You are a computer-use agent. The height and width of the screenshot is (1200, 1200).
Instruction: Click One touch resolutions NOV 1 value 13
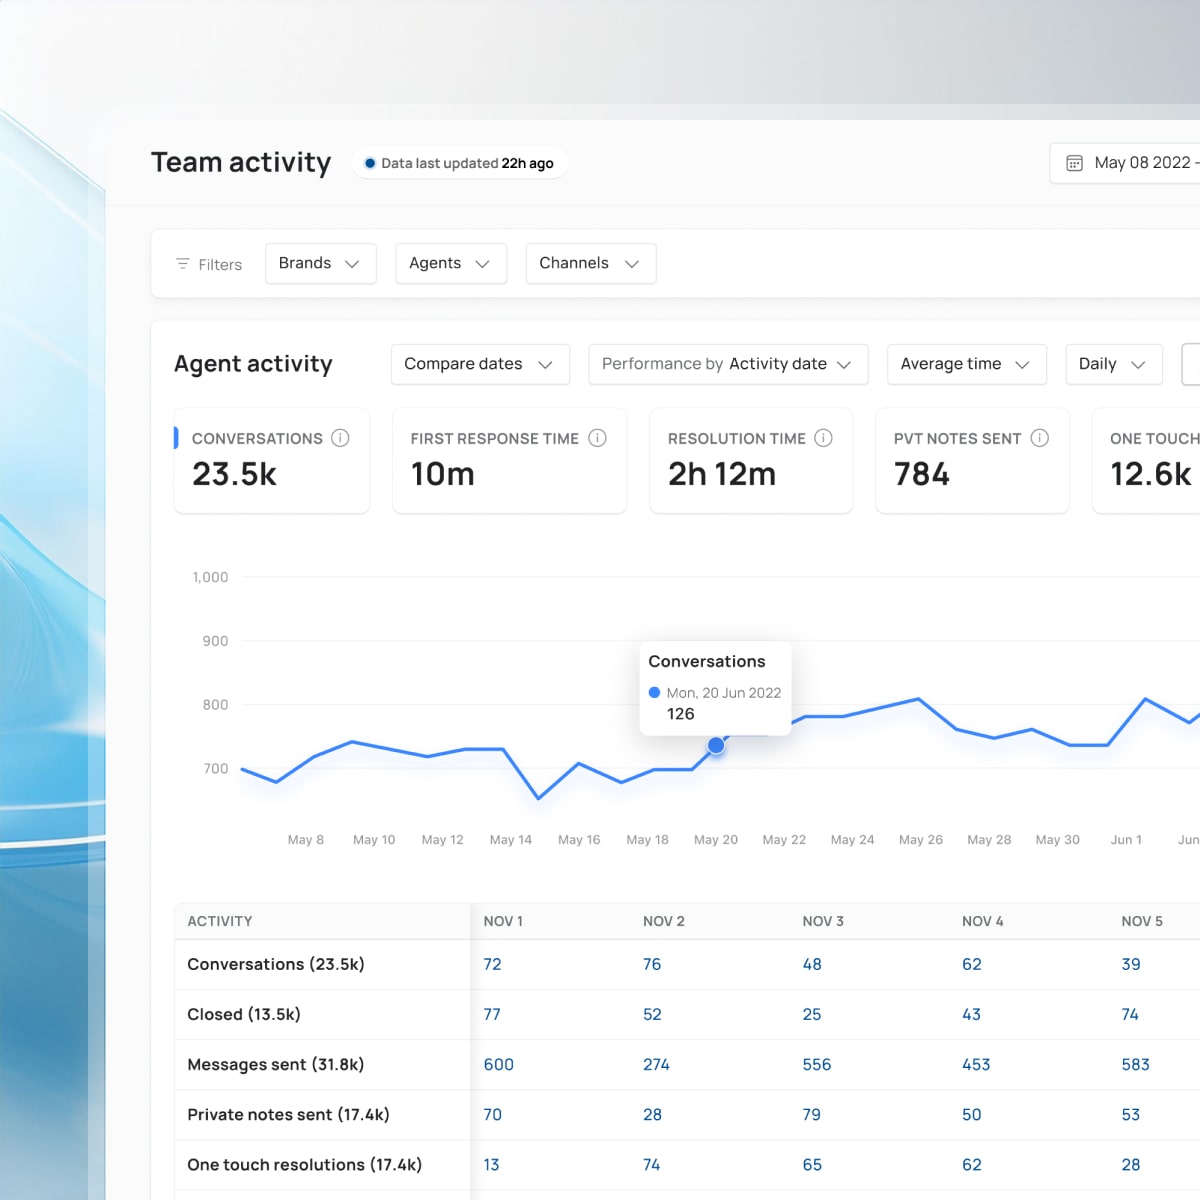pos(491,1164)
